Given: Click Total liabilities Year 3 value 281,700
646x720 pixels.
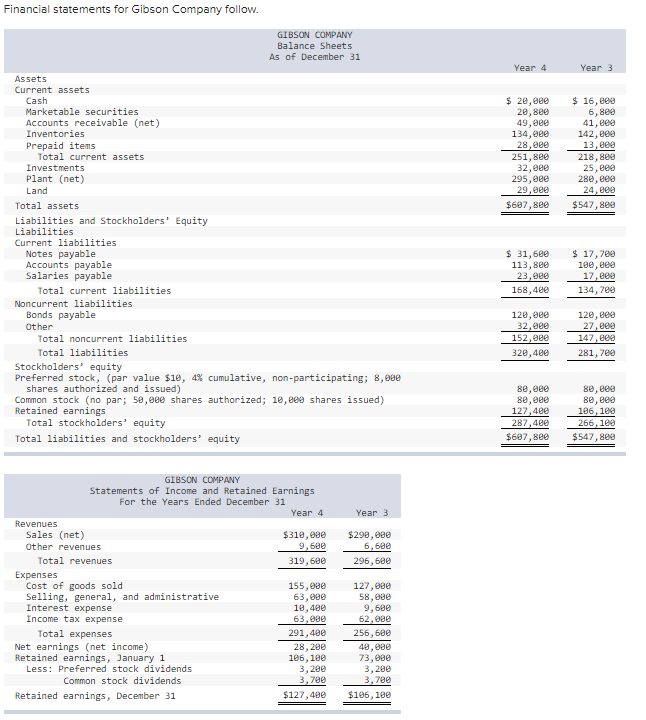Looking at the screenshot, I should [x=596, y=353].
